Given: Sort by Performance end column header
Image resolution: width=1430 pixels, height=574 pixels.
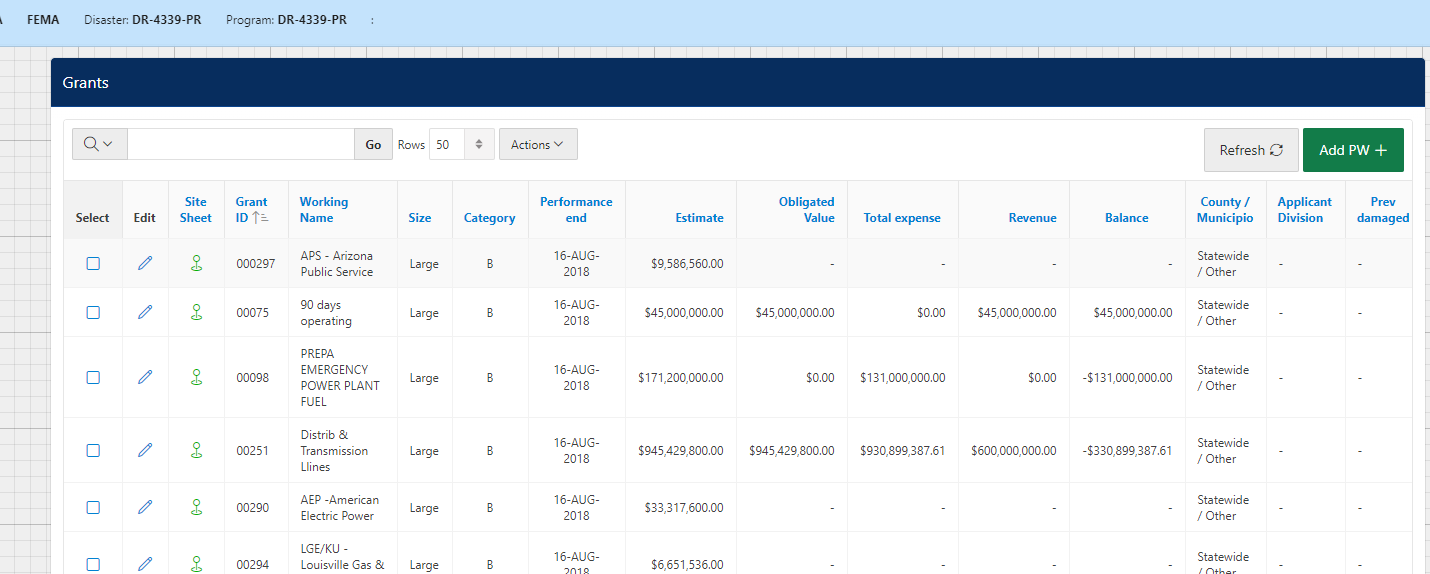Looking at the screenshot, I should point(576,209).
